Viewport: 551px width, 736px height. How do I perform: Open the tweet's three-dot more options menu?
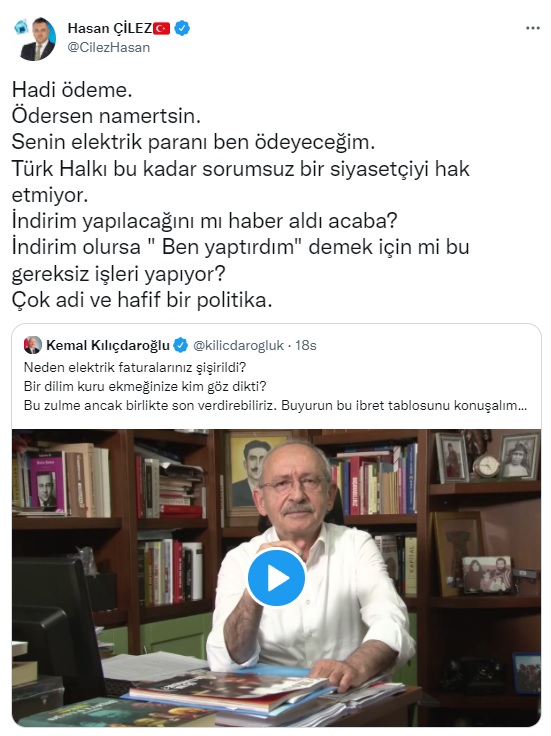tap(532, 28)
